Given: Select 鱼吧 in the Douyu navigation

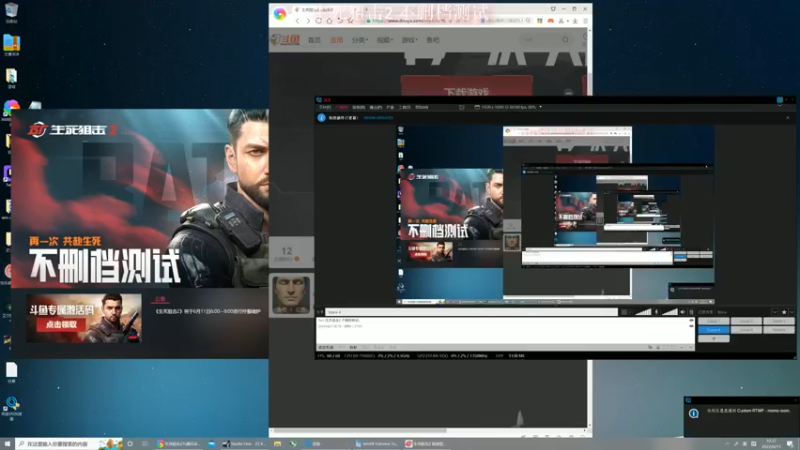Looking at the screenshot, I should (x=433, y=40).
